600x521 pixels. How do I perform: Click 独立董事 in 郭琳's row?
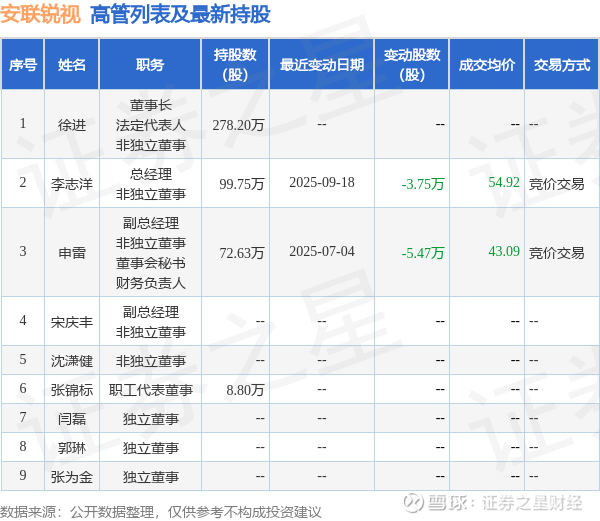(151, 448)
